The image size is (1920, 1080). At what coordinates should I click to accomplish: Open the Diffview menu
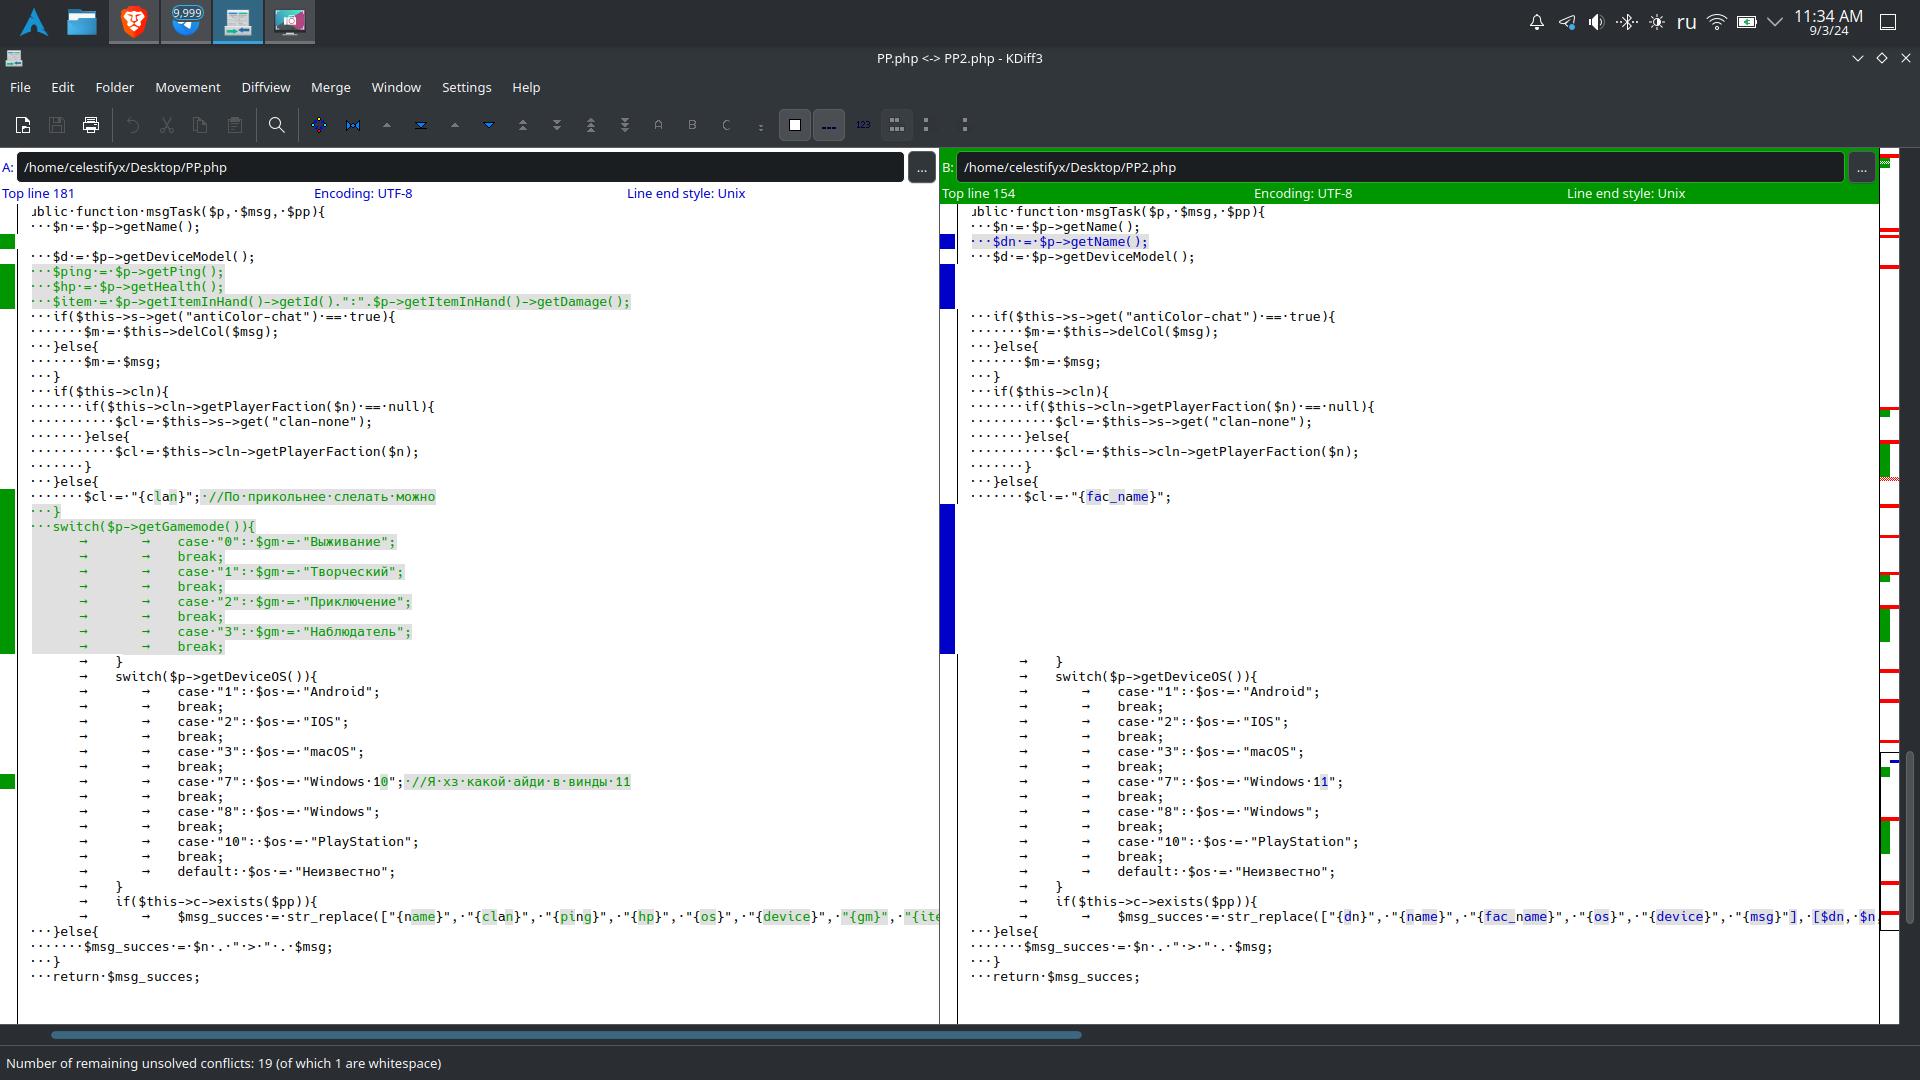[265, 87]
